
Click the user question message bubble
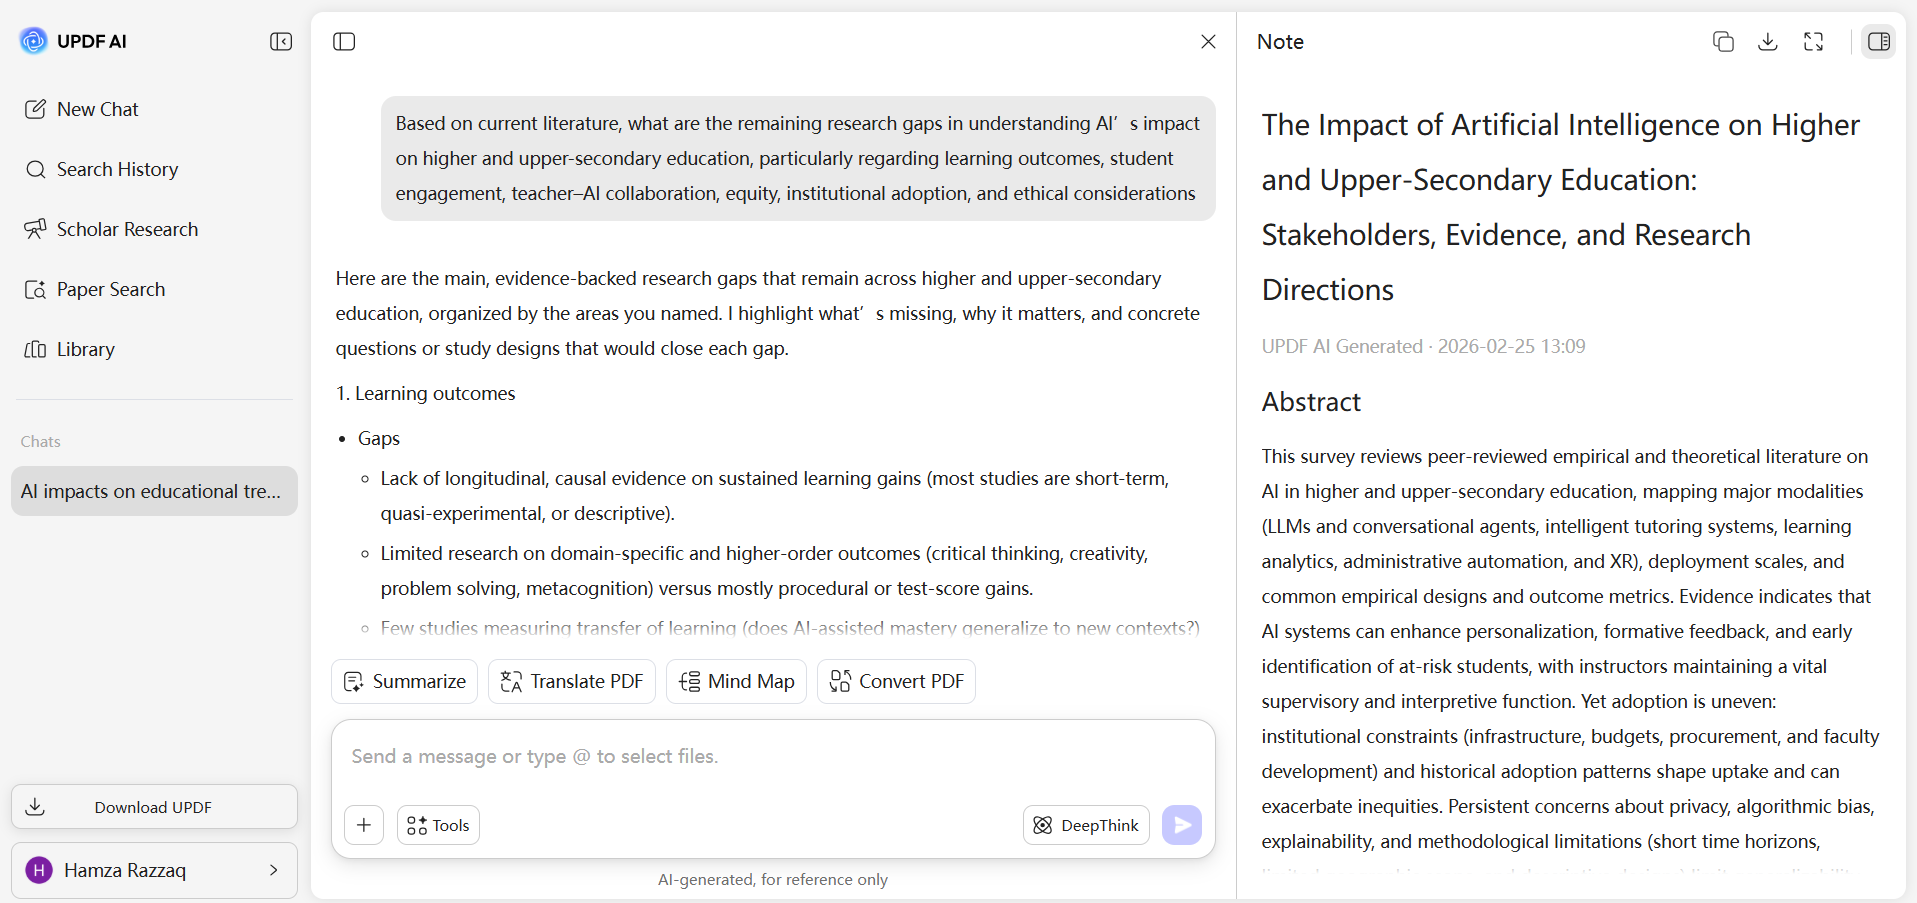coord(798,158)
